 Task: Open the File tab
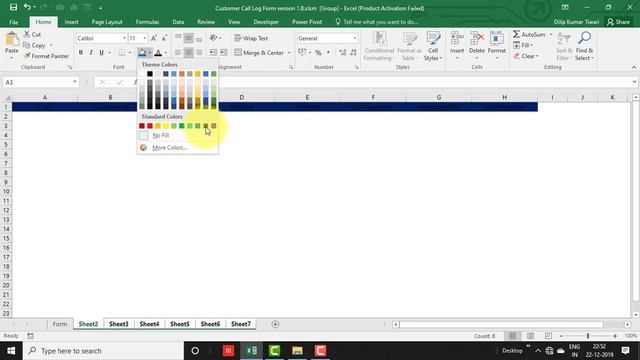(x=13, y=22)
